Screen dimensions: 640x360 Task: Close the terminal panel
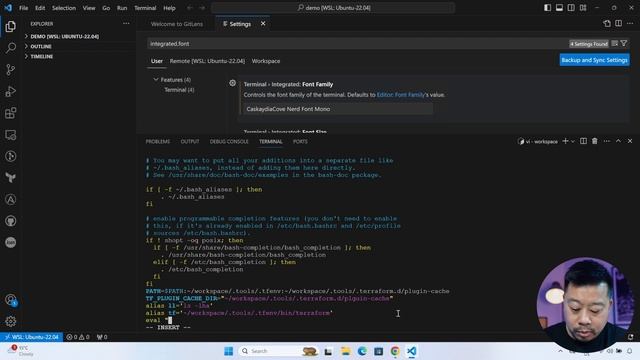click(x=630, y=141)
